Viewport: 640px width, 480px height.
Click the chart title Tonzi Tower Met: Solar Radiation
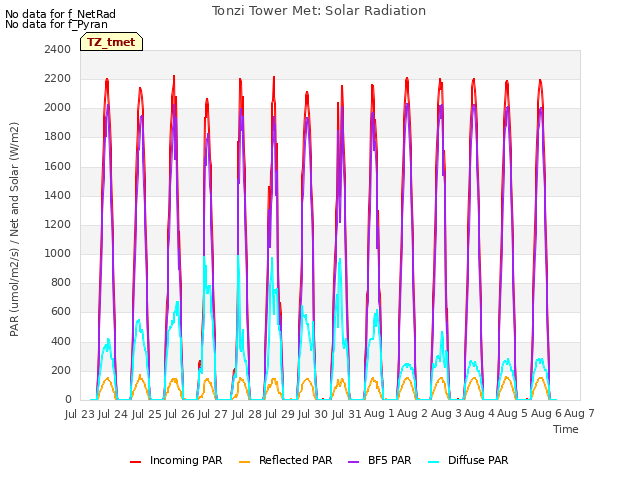coord(319,11)
